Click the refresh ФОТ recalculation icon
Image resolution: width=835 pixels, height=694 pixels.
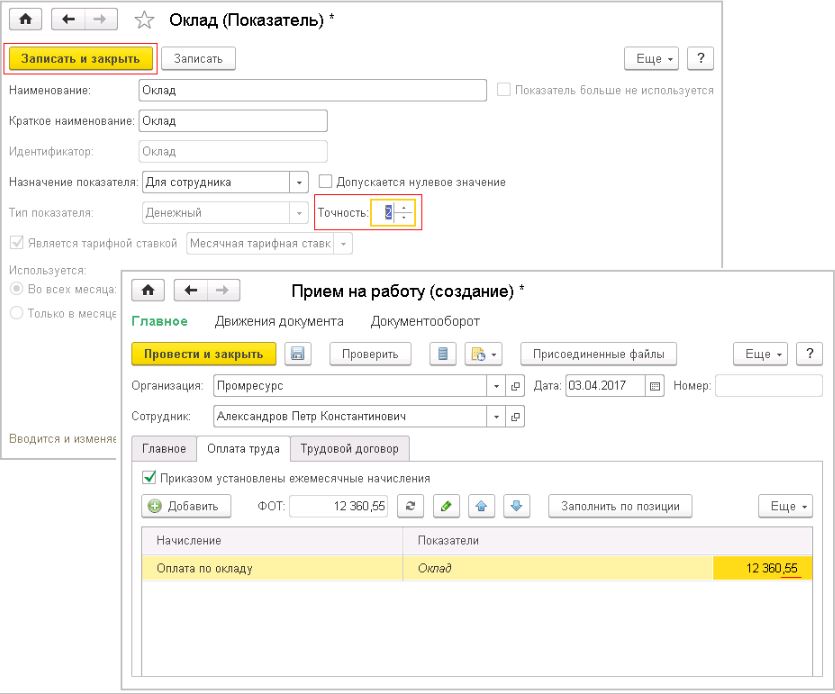[411, 506]
